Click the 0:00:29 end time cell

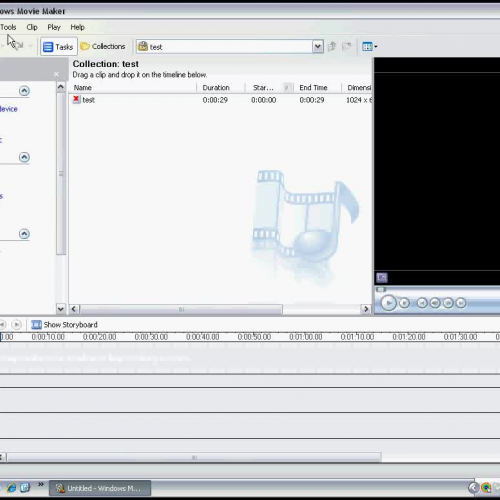pos(312,100)
